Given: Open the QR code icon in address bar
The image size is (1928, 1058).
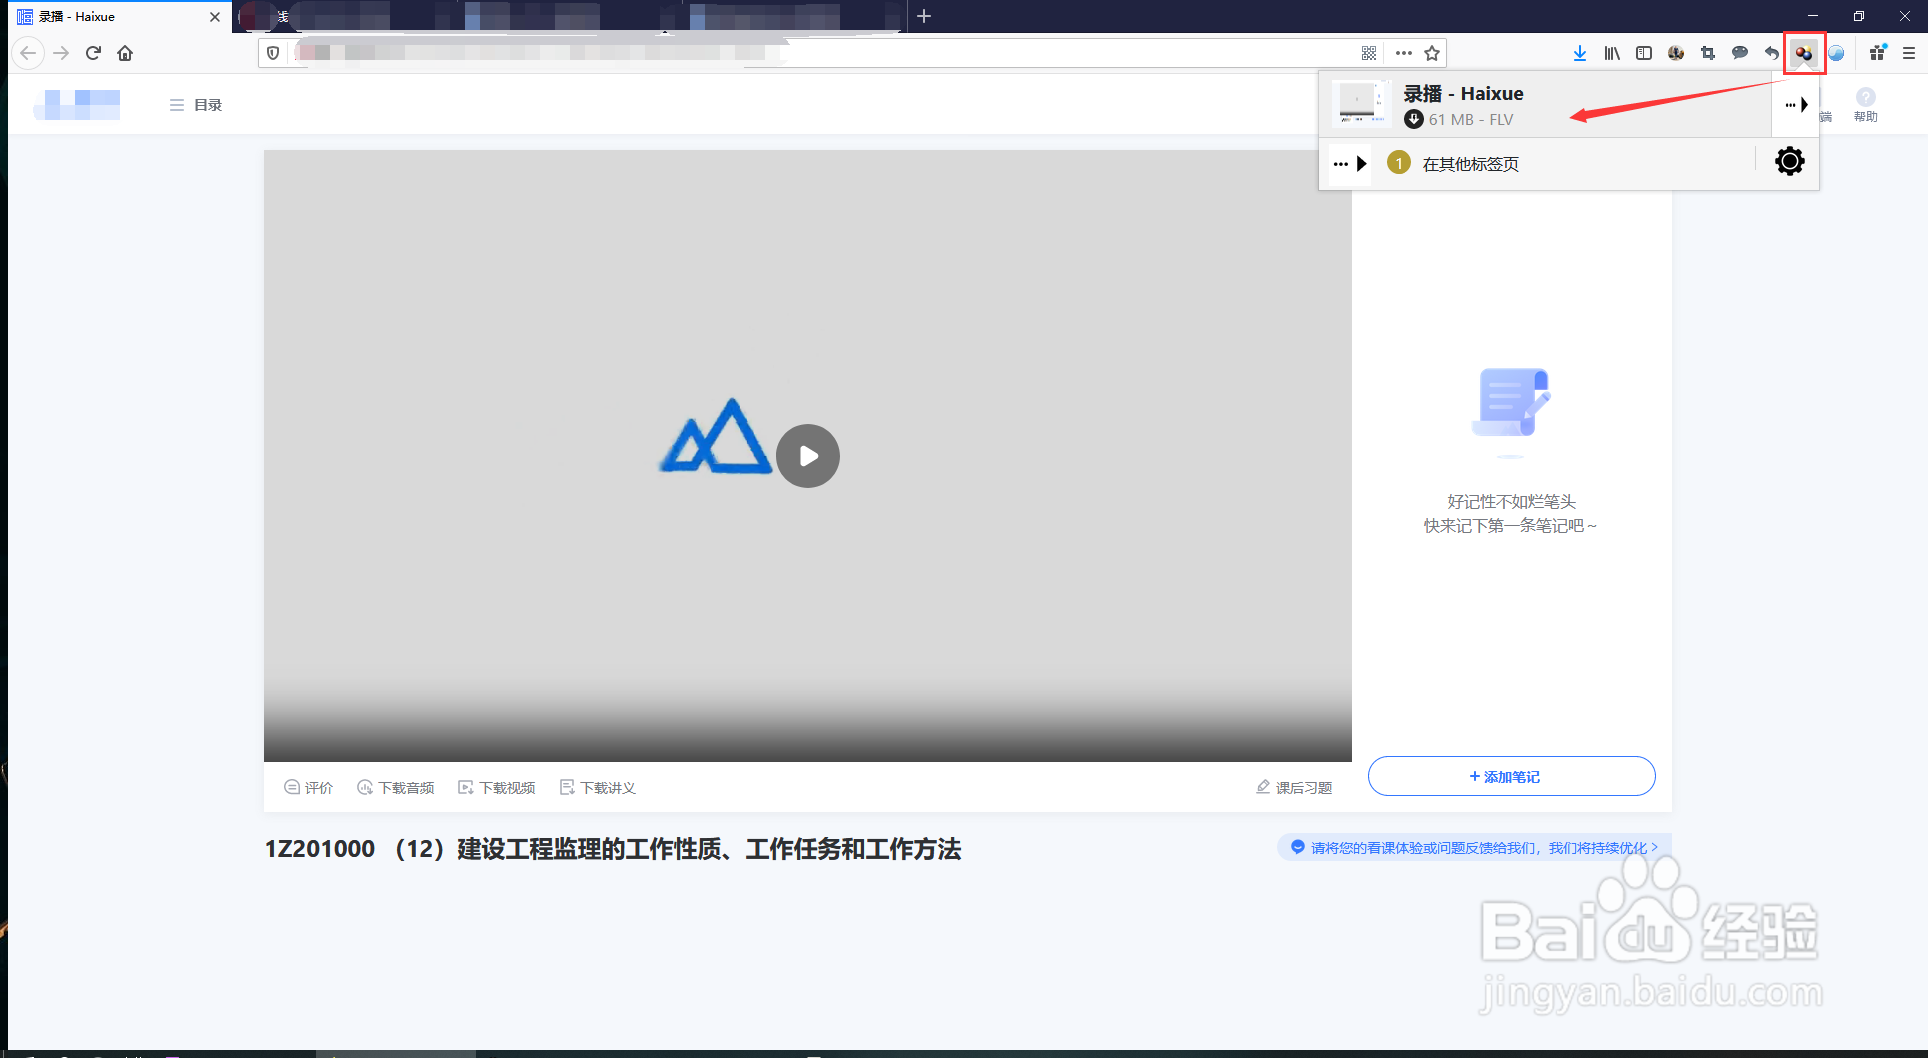Looking at the screenshot, I should [x=1369, y=53].
